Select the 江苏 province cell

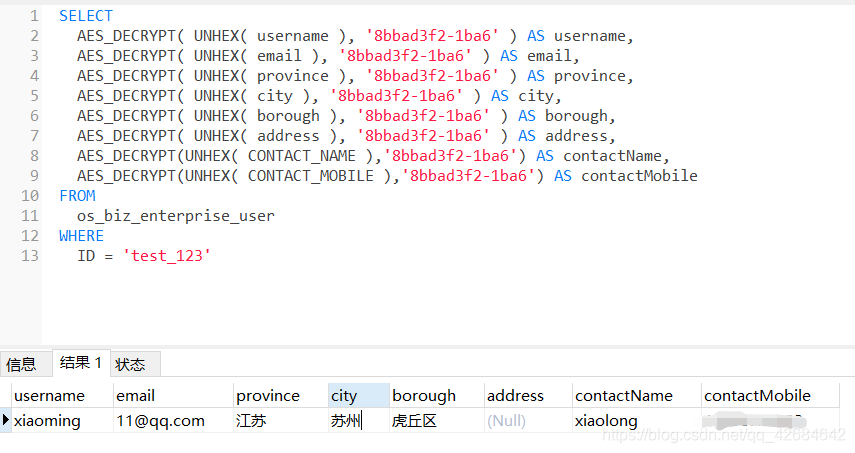pos(280,420)
